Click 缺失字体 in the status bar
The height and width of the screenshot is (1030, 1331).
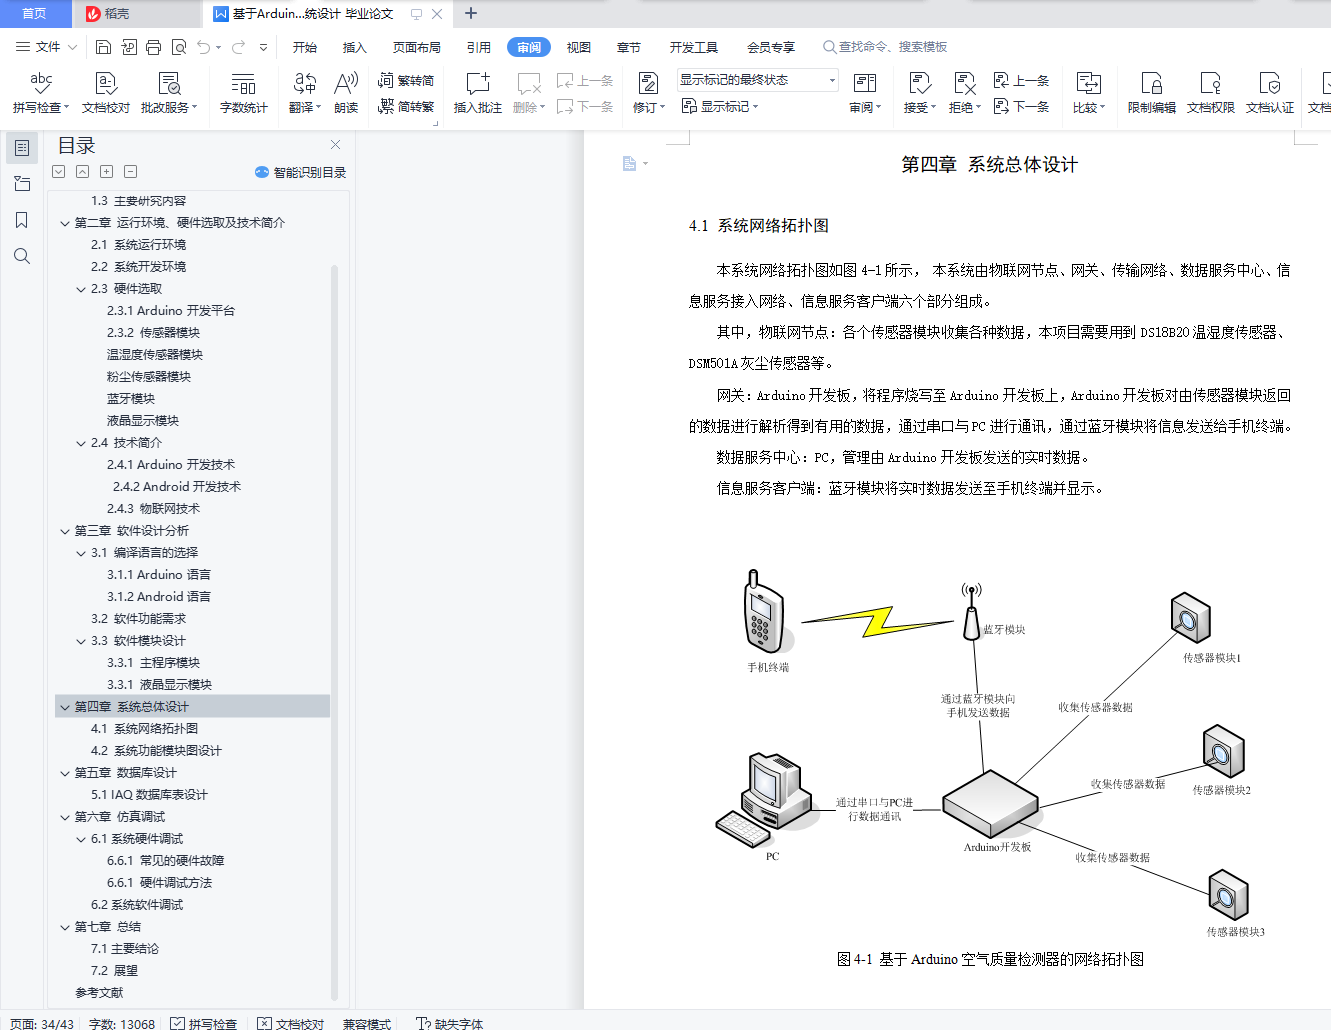click(x=449, y=1023)
